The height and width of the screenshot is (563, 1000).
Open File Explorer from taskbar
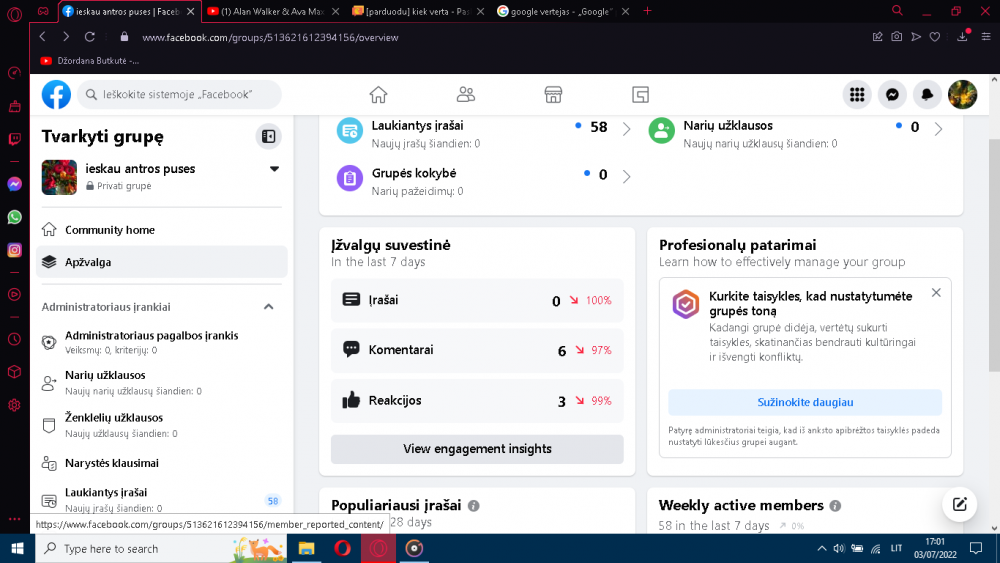tap(307, 548)
